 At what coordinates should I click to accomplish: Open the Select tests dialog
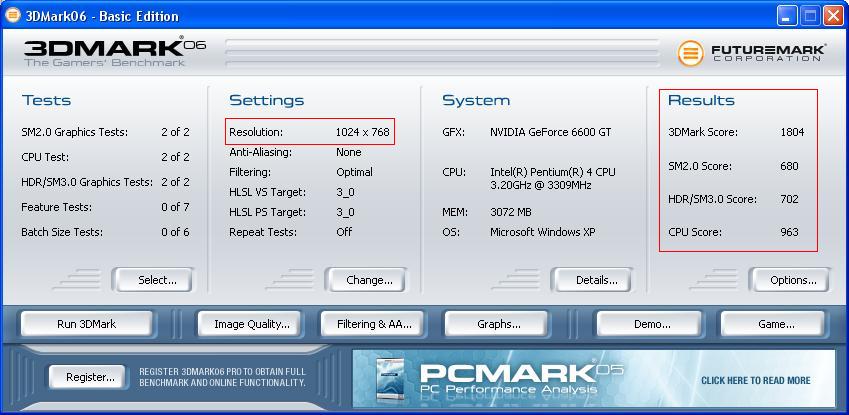coord(156,280)
